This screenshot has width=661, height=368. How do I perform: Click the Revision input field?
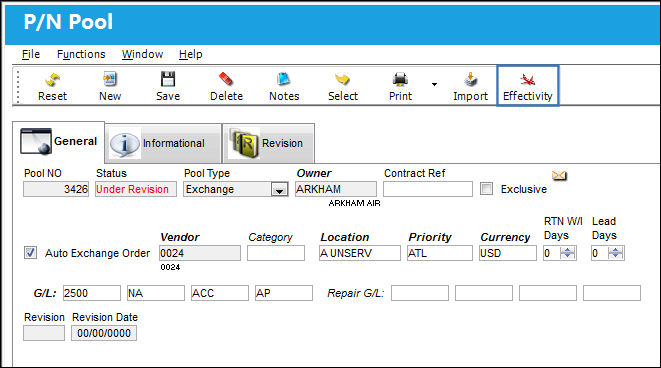(x=44, y=333)
